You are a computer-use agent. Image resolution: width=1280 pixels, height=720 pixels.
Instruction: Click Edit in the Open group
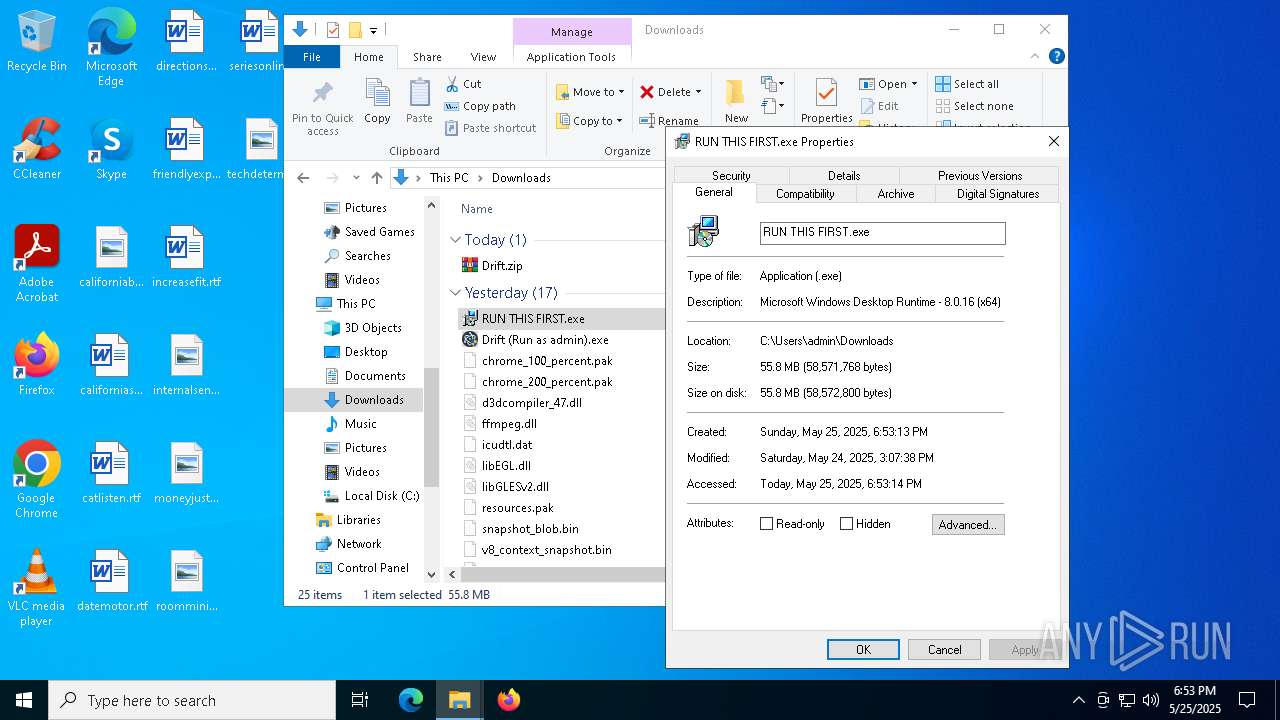click(879, 106)
